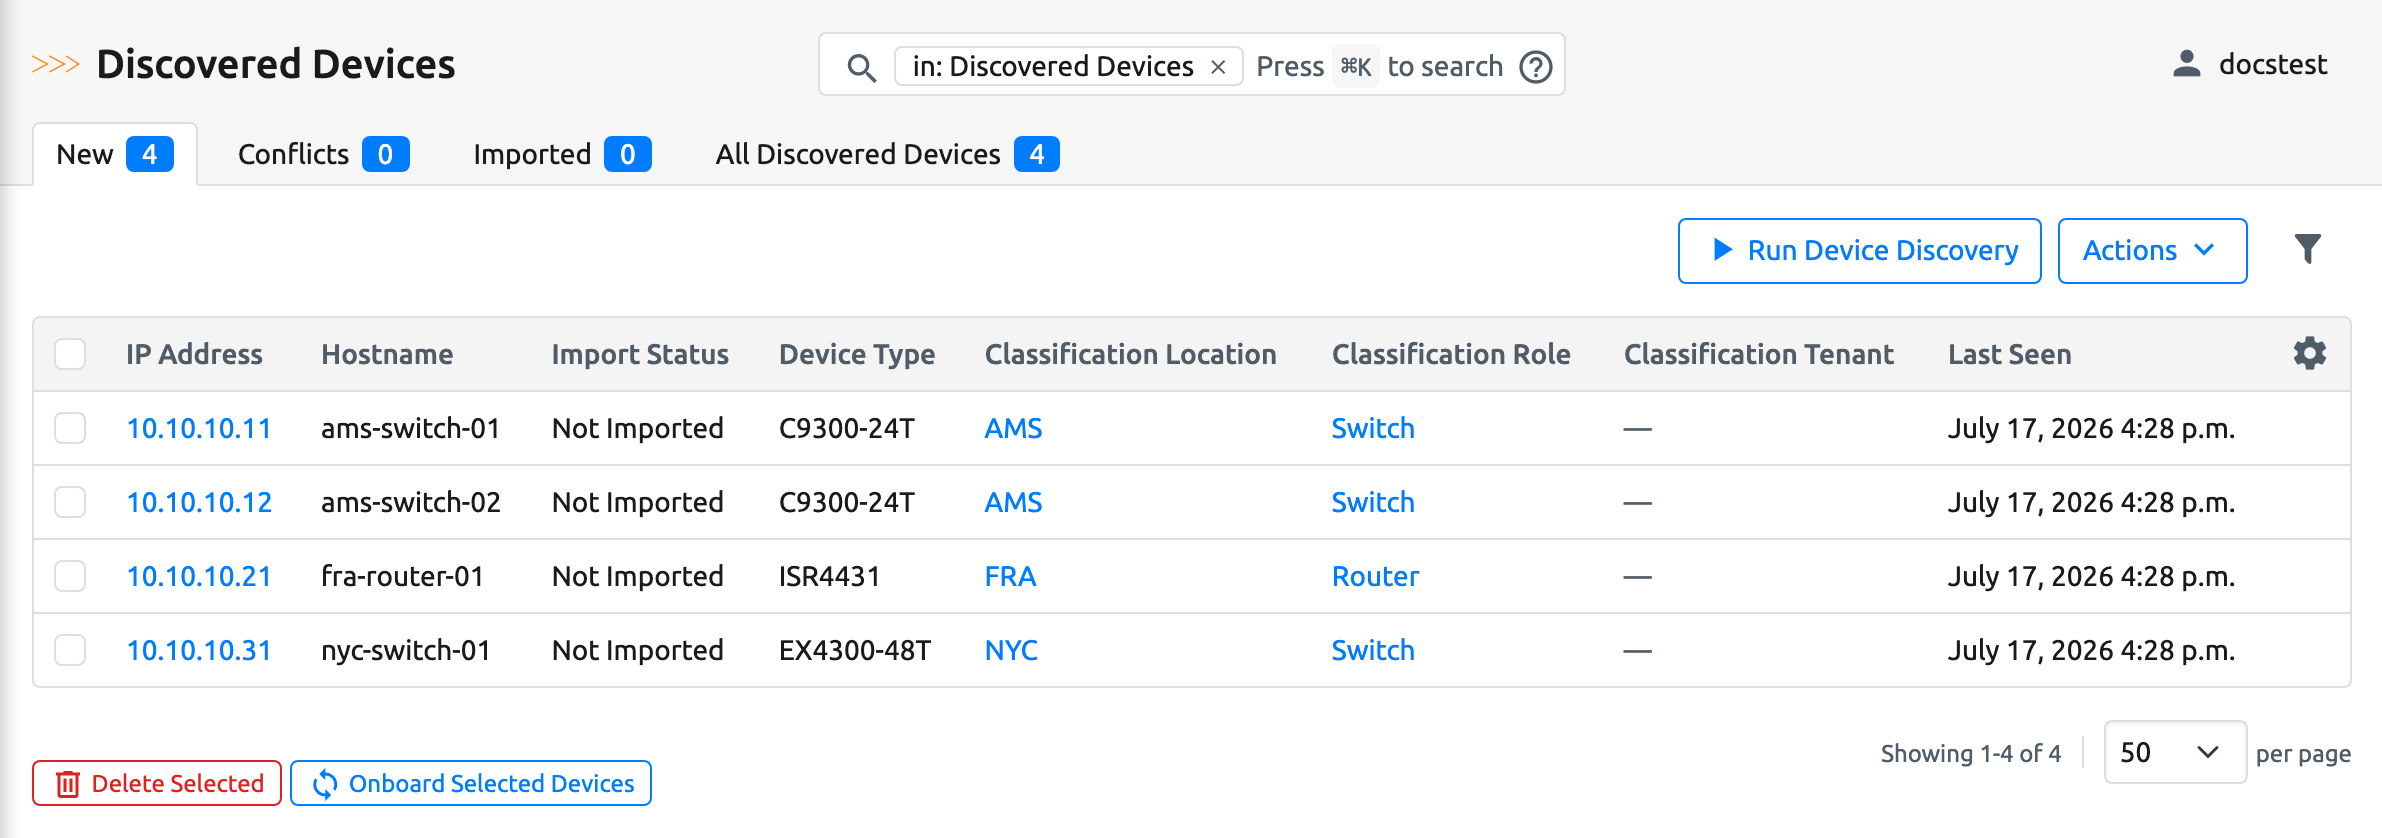Click the search magnifier icon
Screen dimensions: 2382x838
(861, 67)
